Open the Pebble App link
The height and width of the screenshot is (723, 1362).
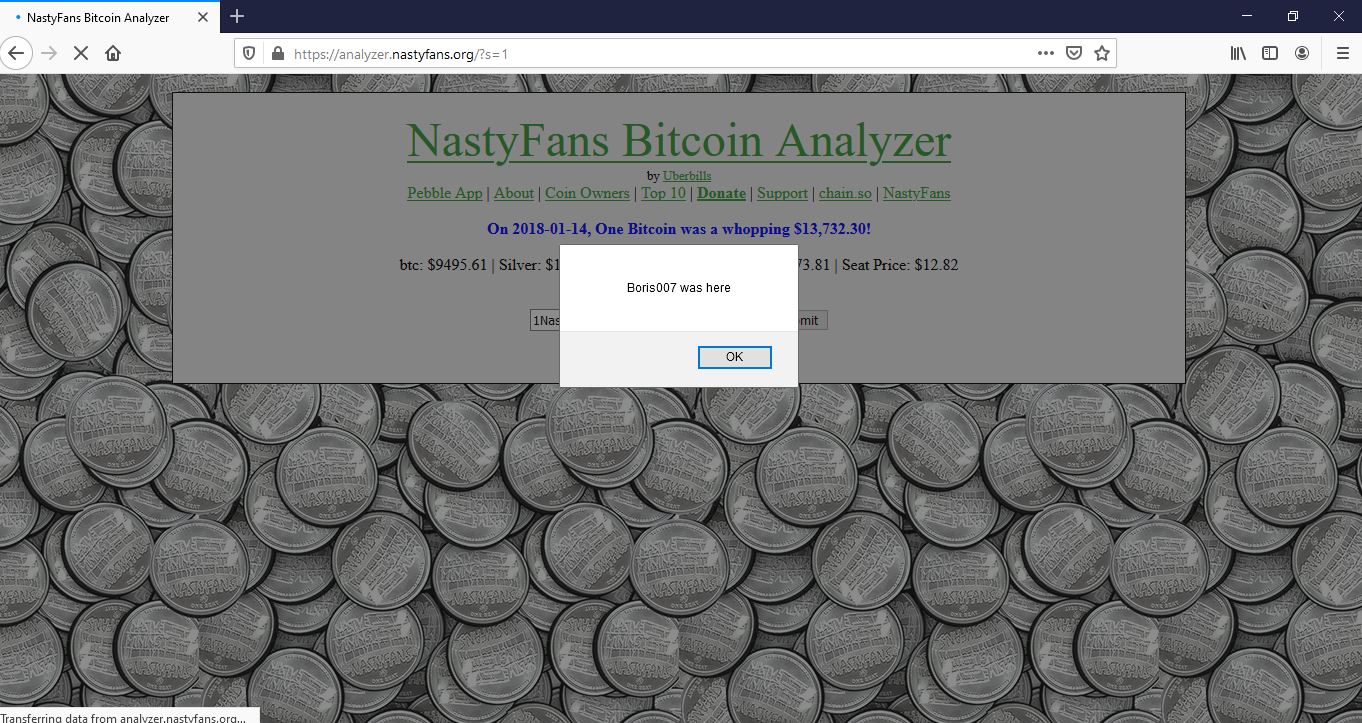pos(445,193)
